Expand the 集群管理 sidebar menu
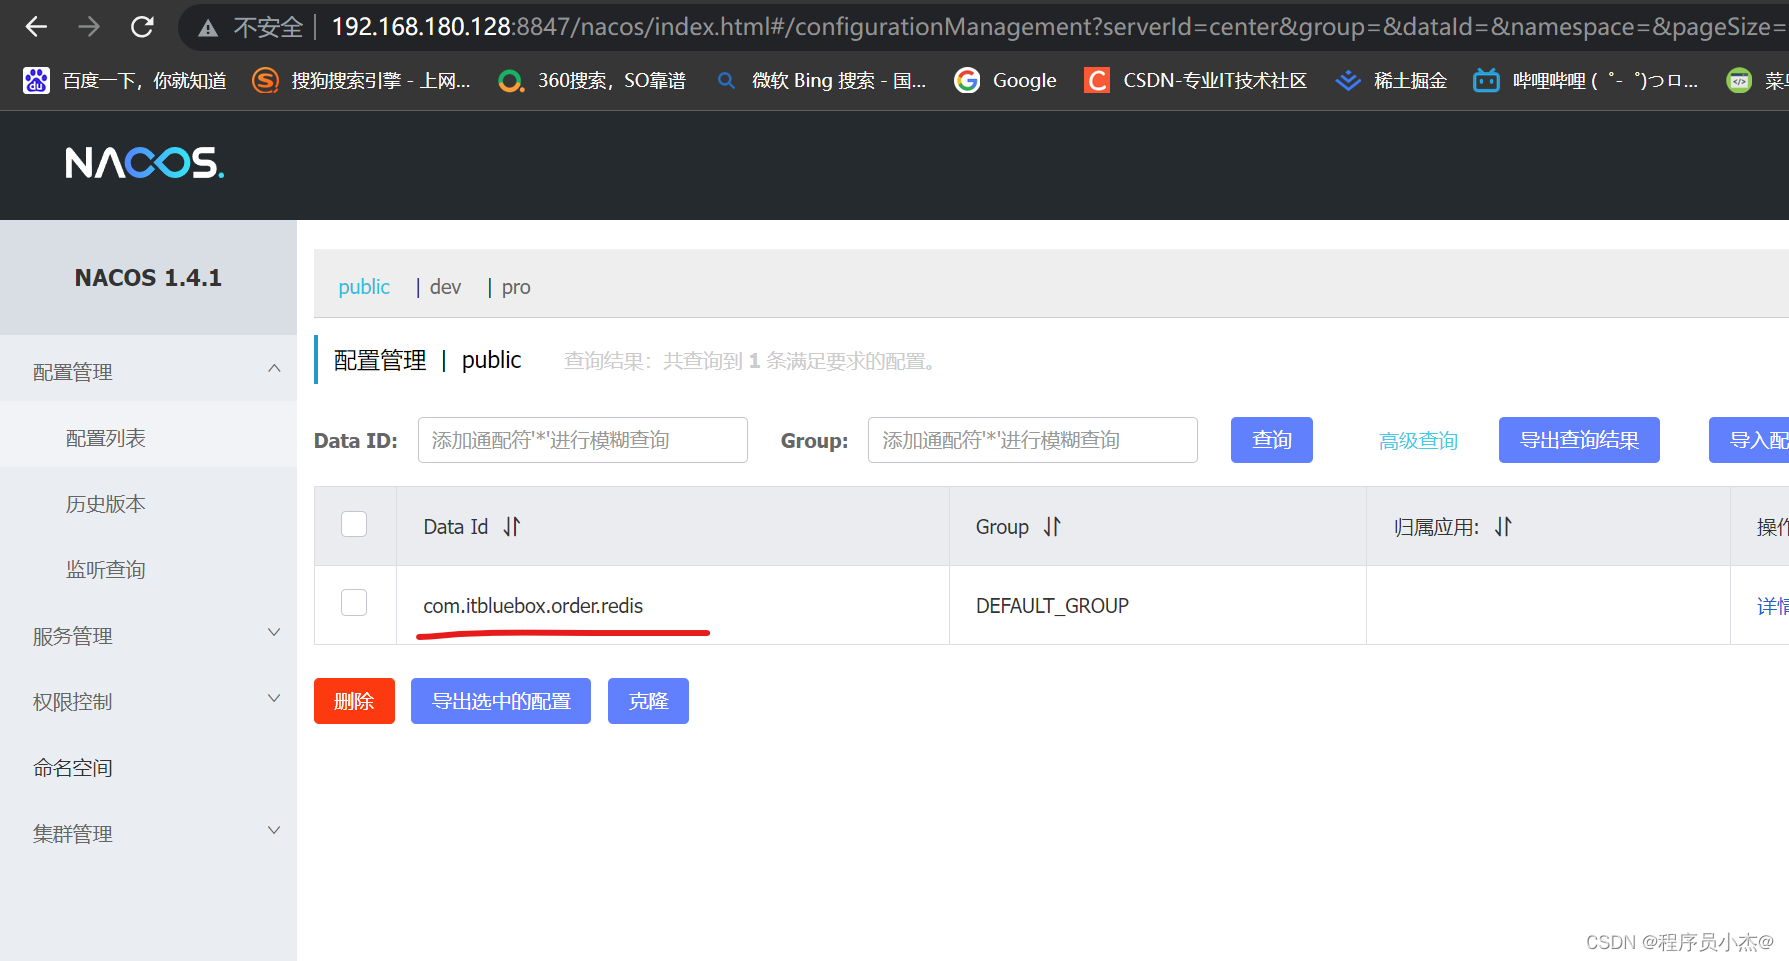This screenshot has width=1789, height=961. (x=148, y=833)
